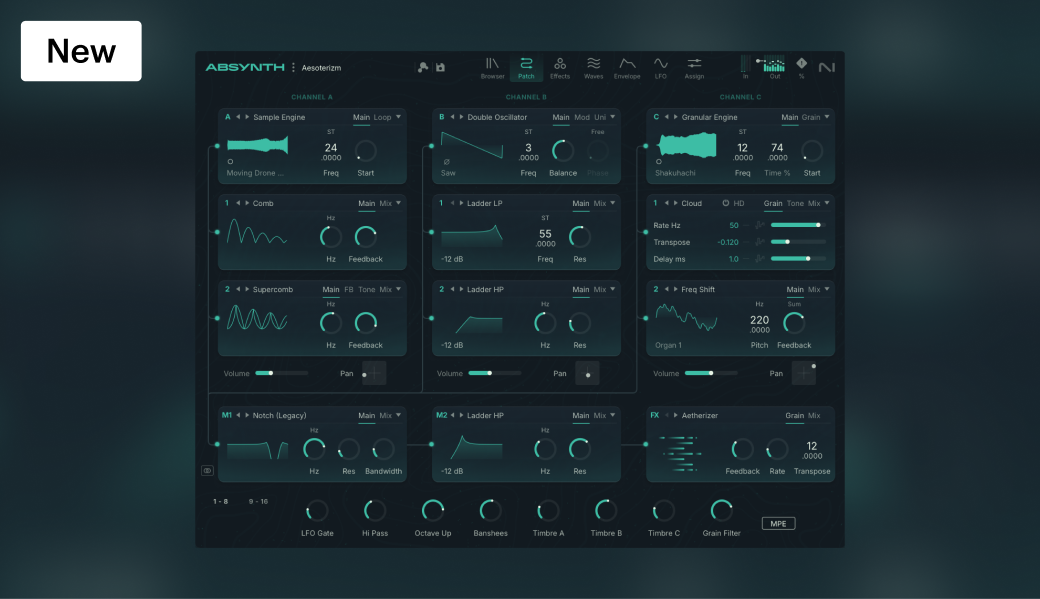This screenshot has height=599, width=1040.
Task: Open the Assign page
Action: tap(694, 68)
